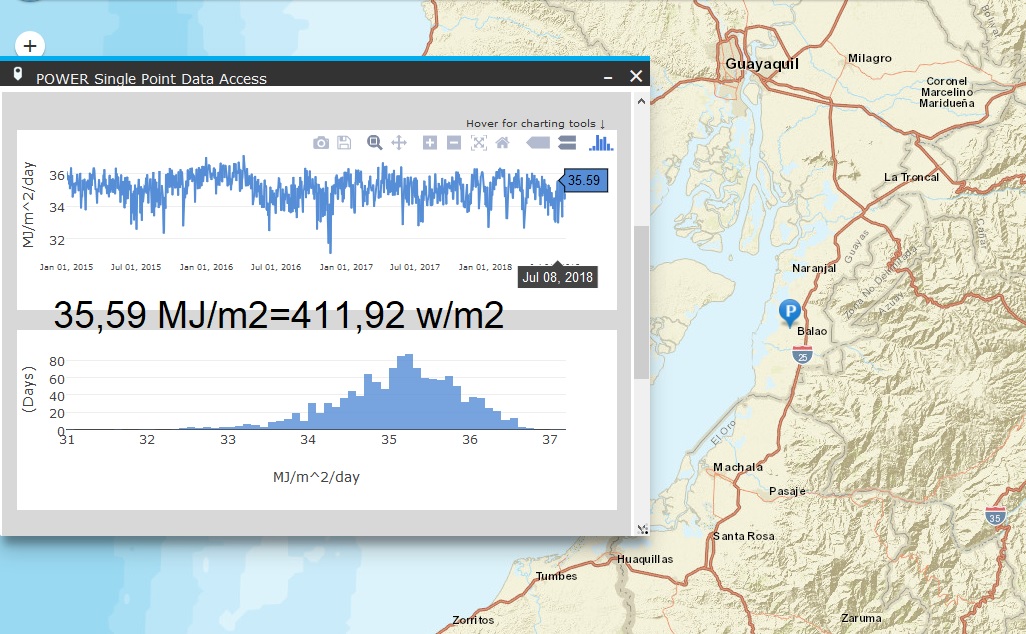The image size is (1026, 634).
Task: Click the save/edit floppy disk icon
Action: click(344, 143)
